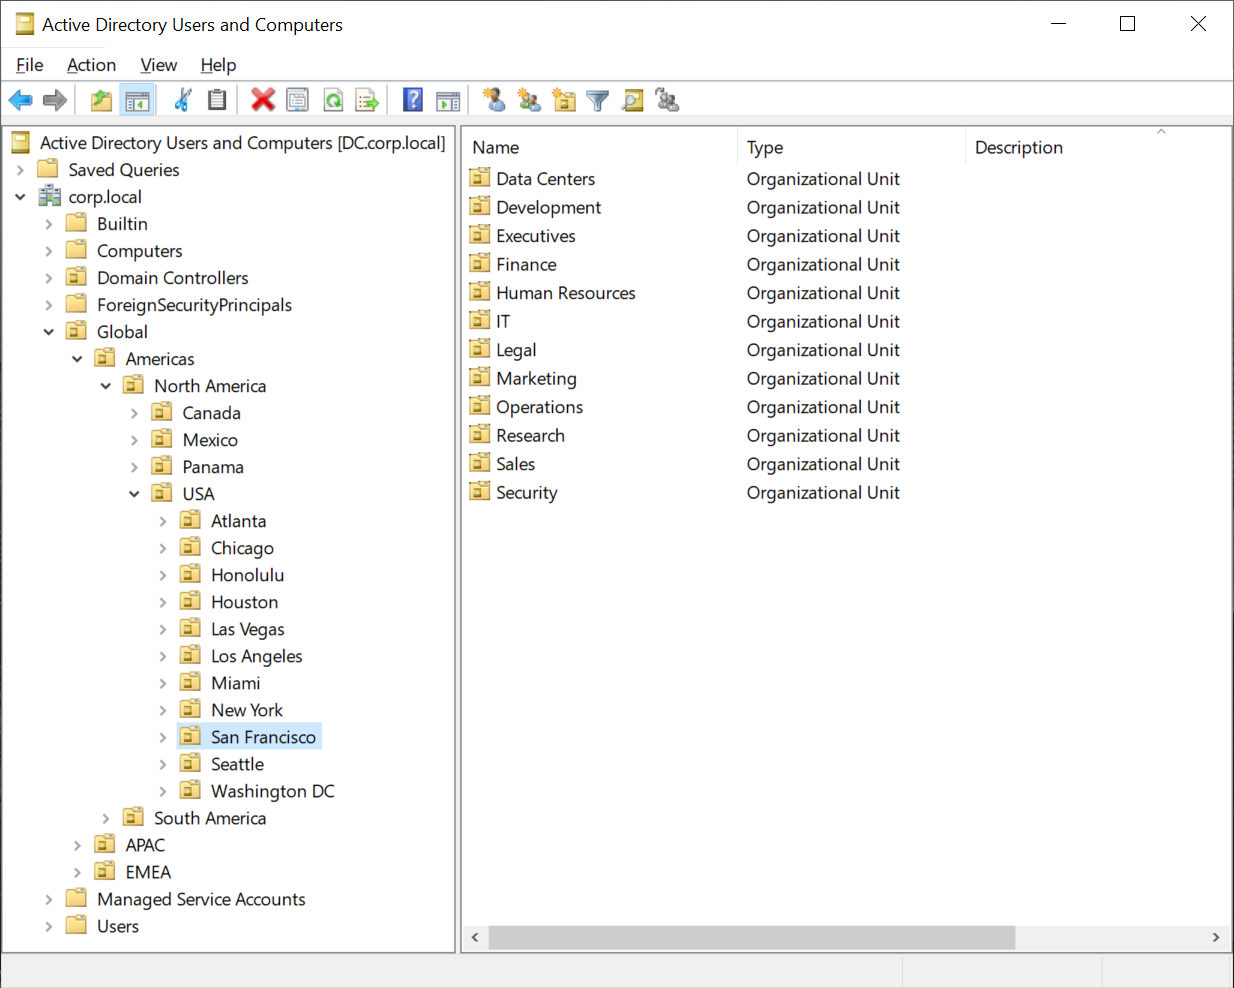Select the Human Resources organizational unit
This screenshot has width=1234, height=988.
pos(566,292)
